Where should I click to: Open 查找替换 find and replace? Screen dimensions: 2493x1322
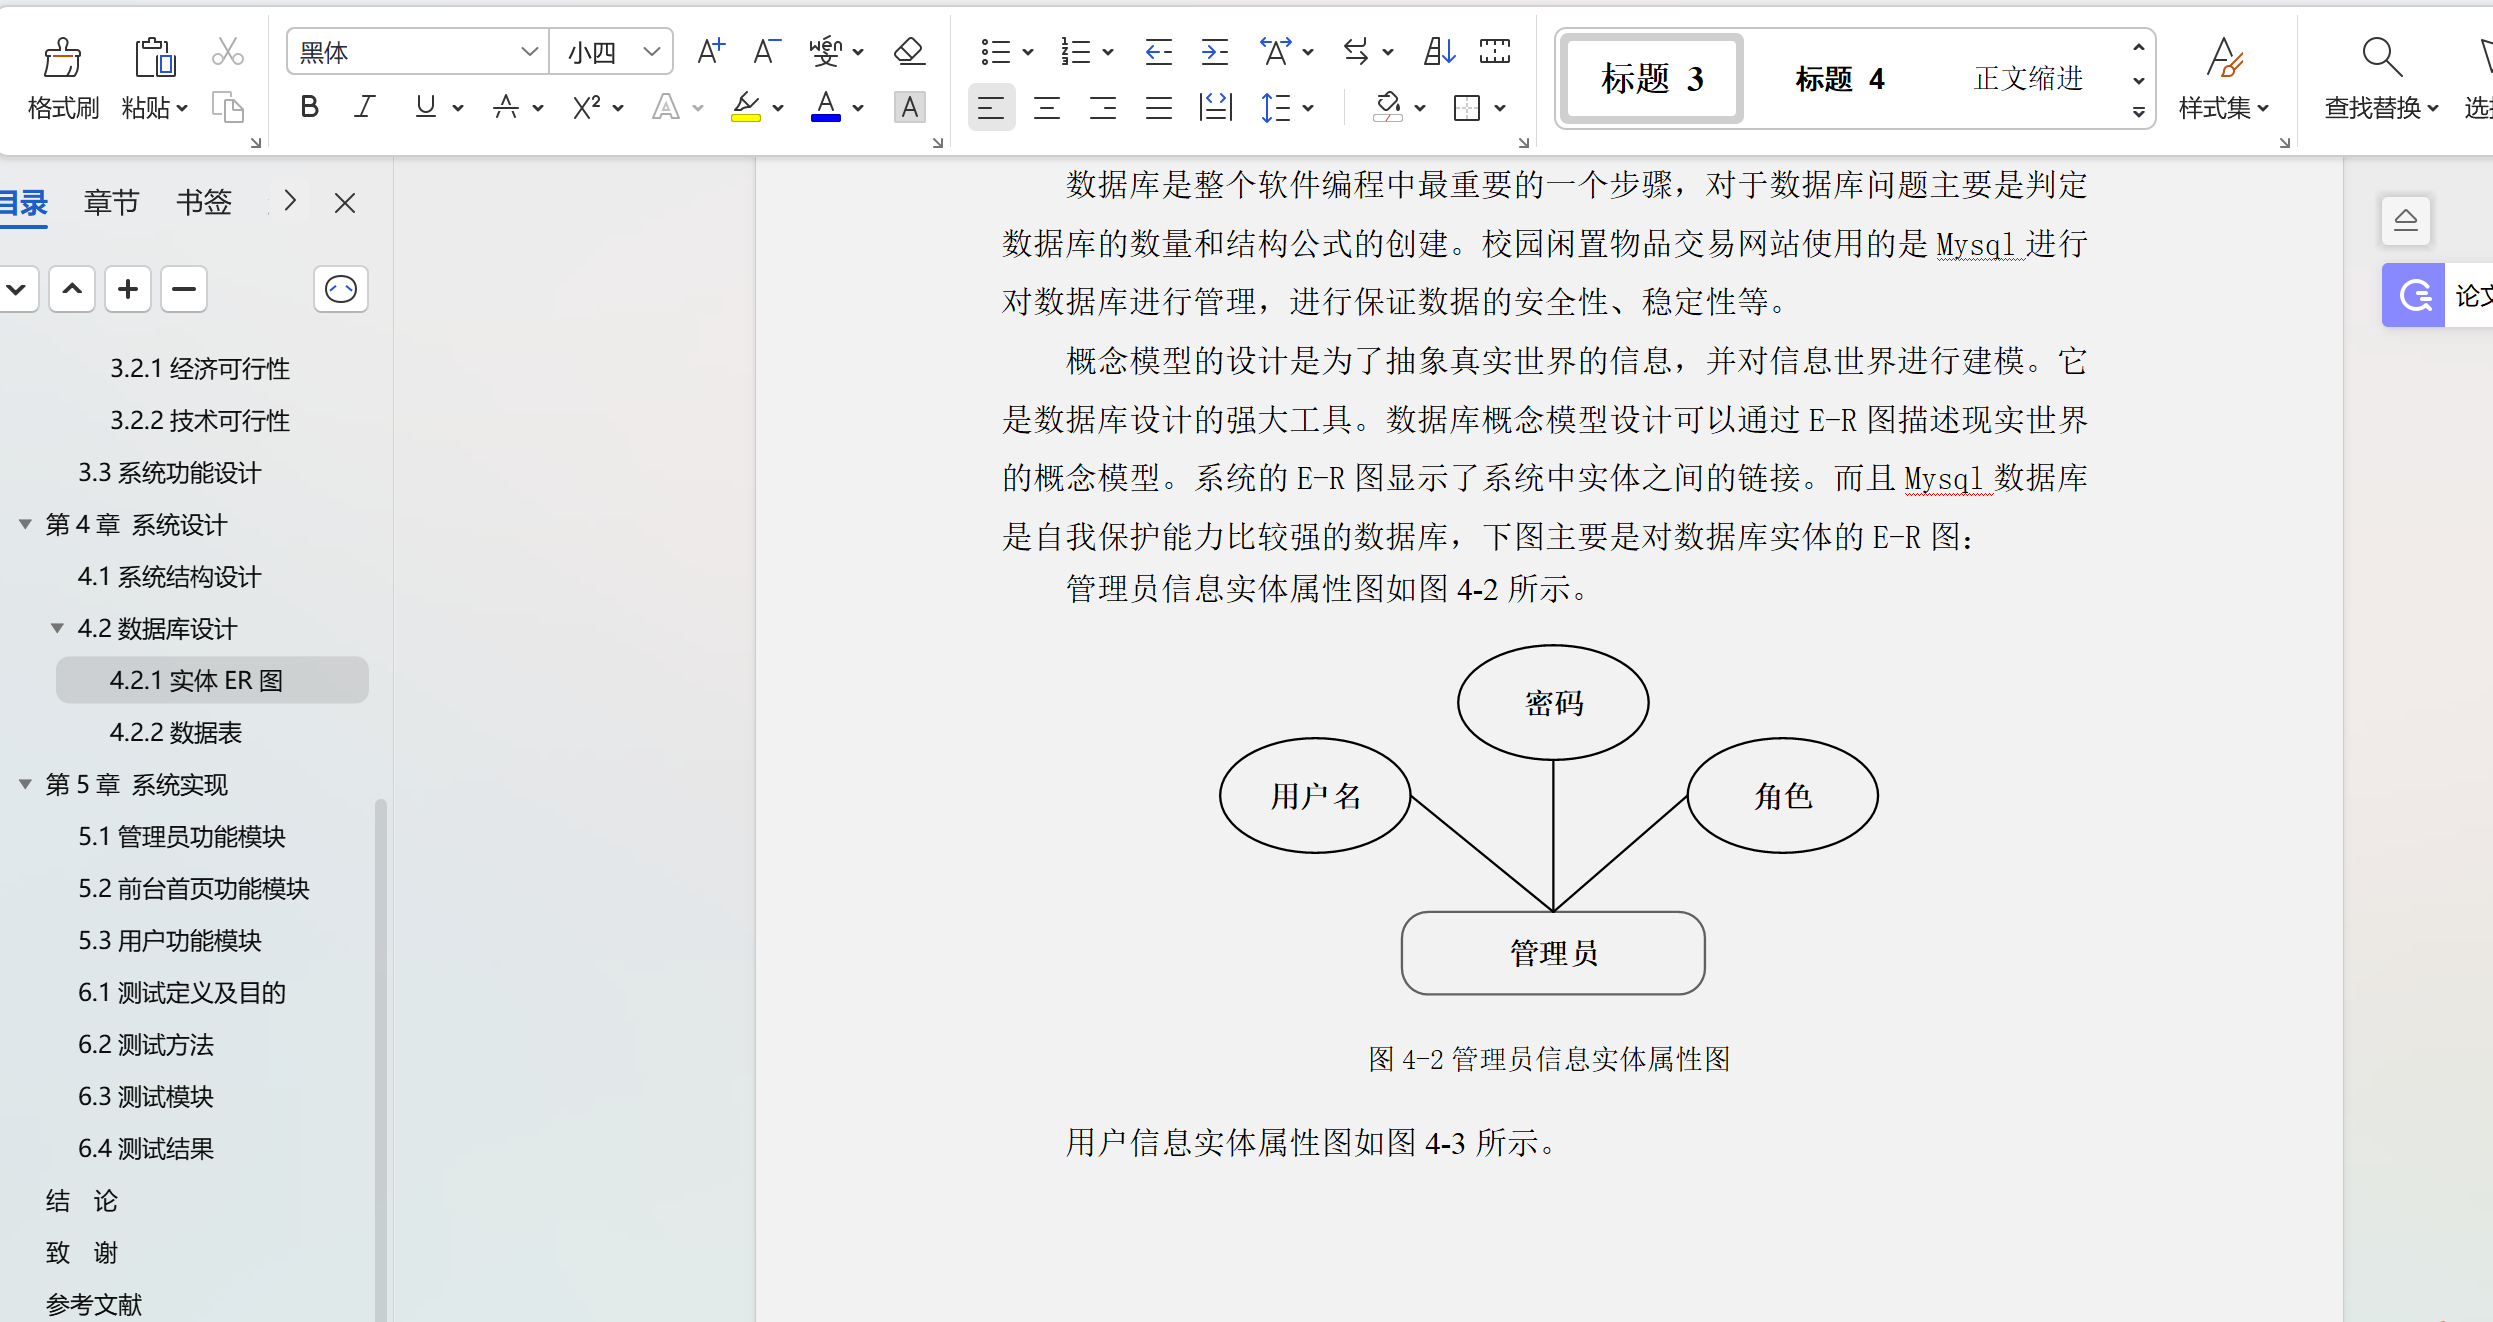click(2381, 106)
